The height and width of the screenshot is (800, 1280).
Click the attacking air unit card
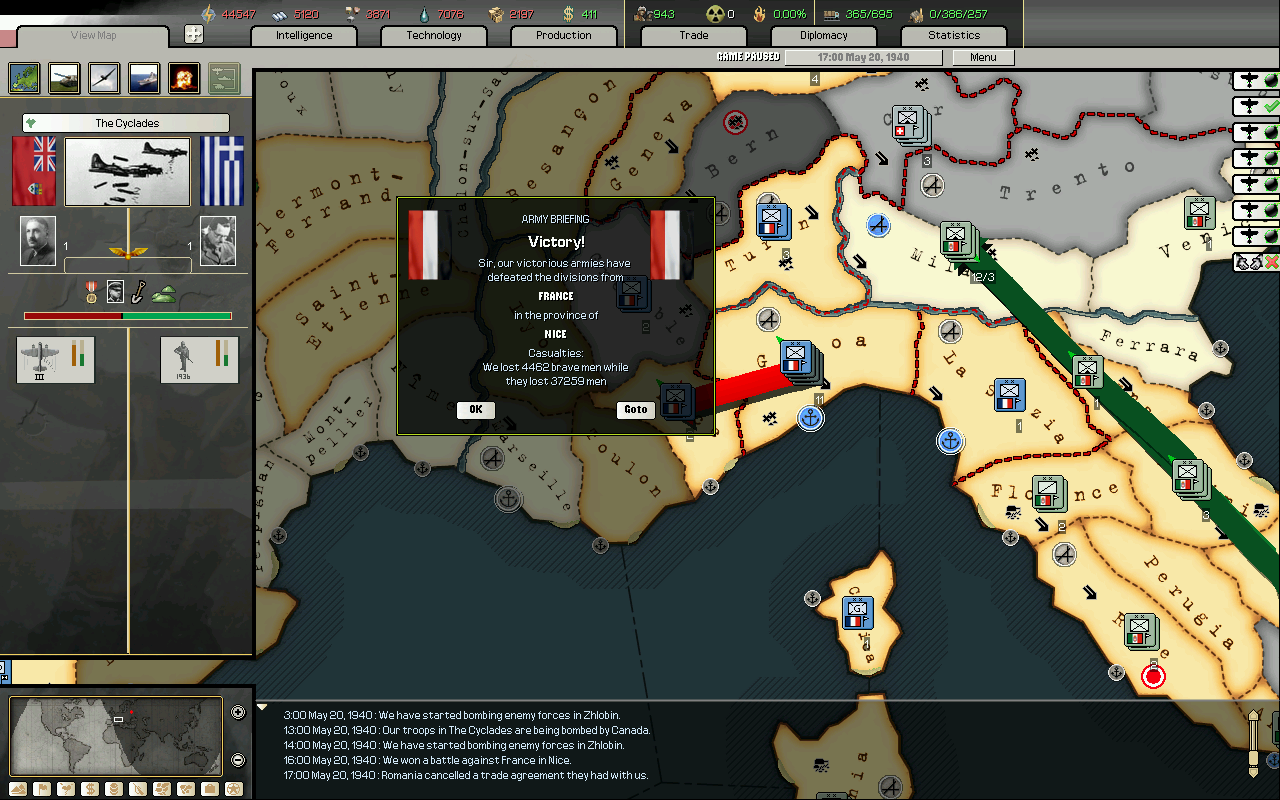coord(55,360)
